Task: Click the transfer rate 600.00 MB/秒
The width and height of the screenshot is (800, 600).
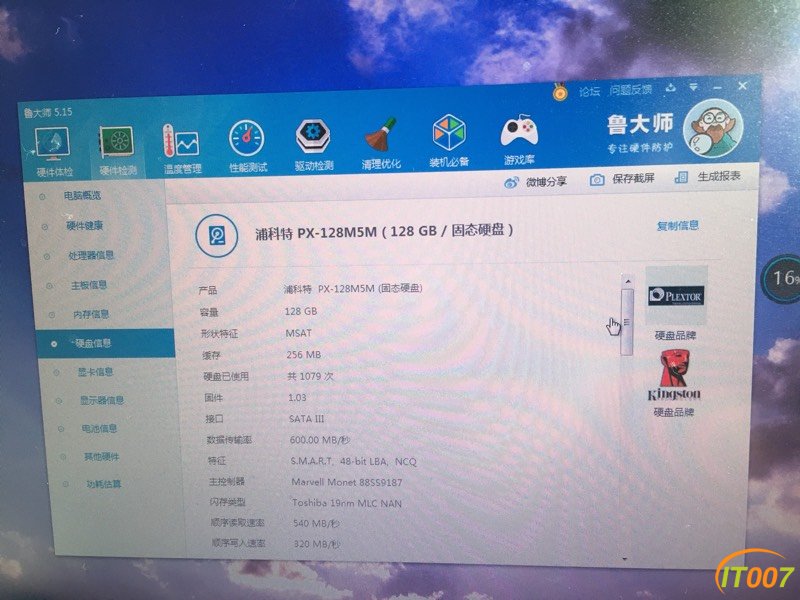Action: pos(320,440)
